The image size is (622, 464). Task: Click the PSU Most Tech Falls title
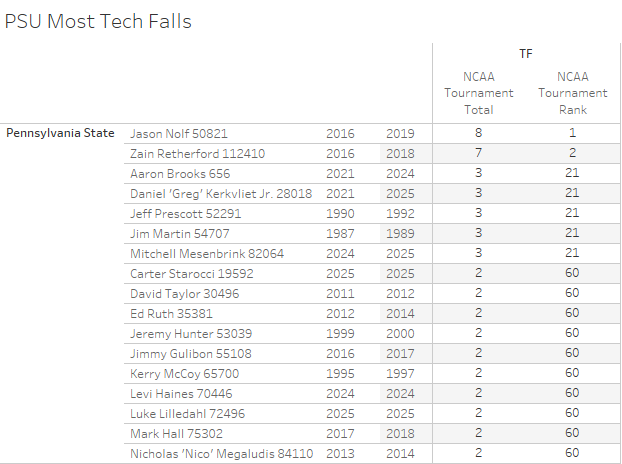click(x=98, y=21)
